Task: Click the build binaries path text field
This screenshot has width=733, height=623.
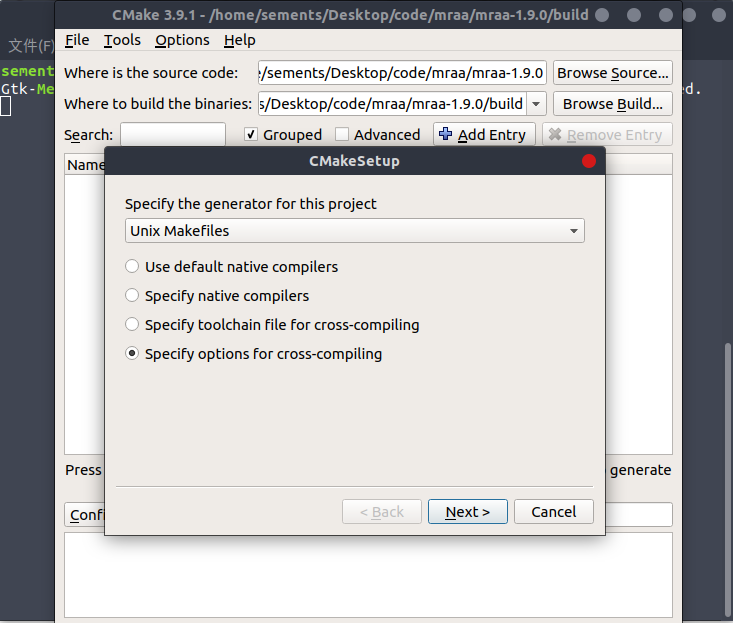Action: click(x=392, y=104)
